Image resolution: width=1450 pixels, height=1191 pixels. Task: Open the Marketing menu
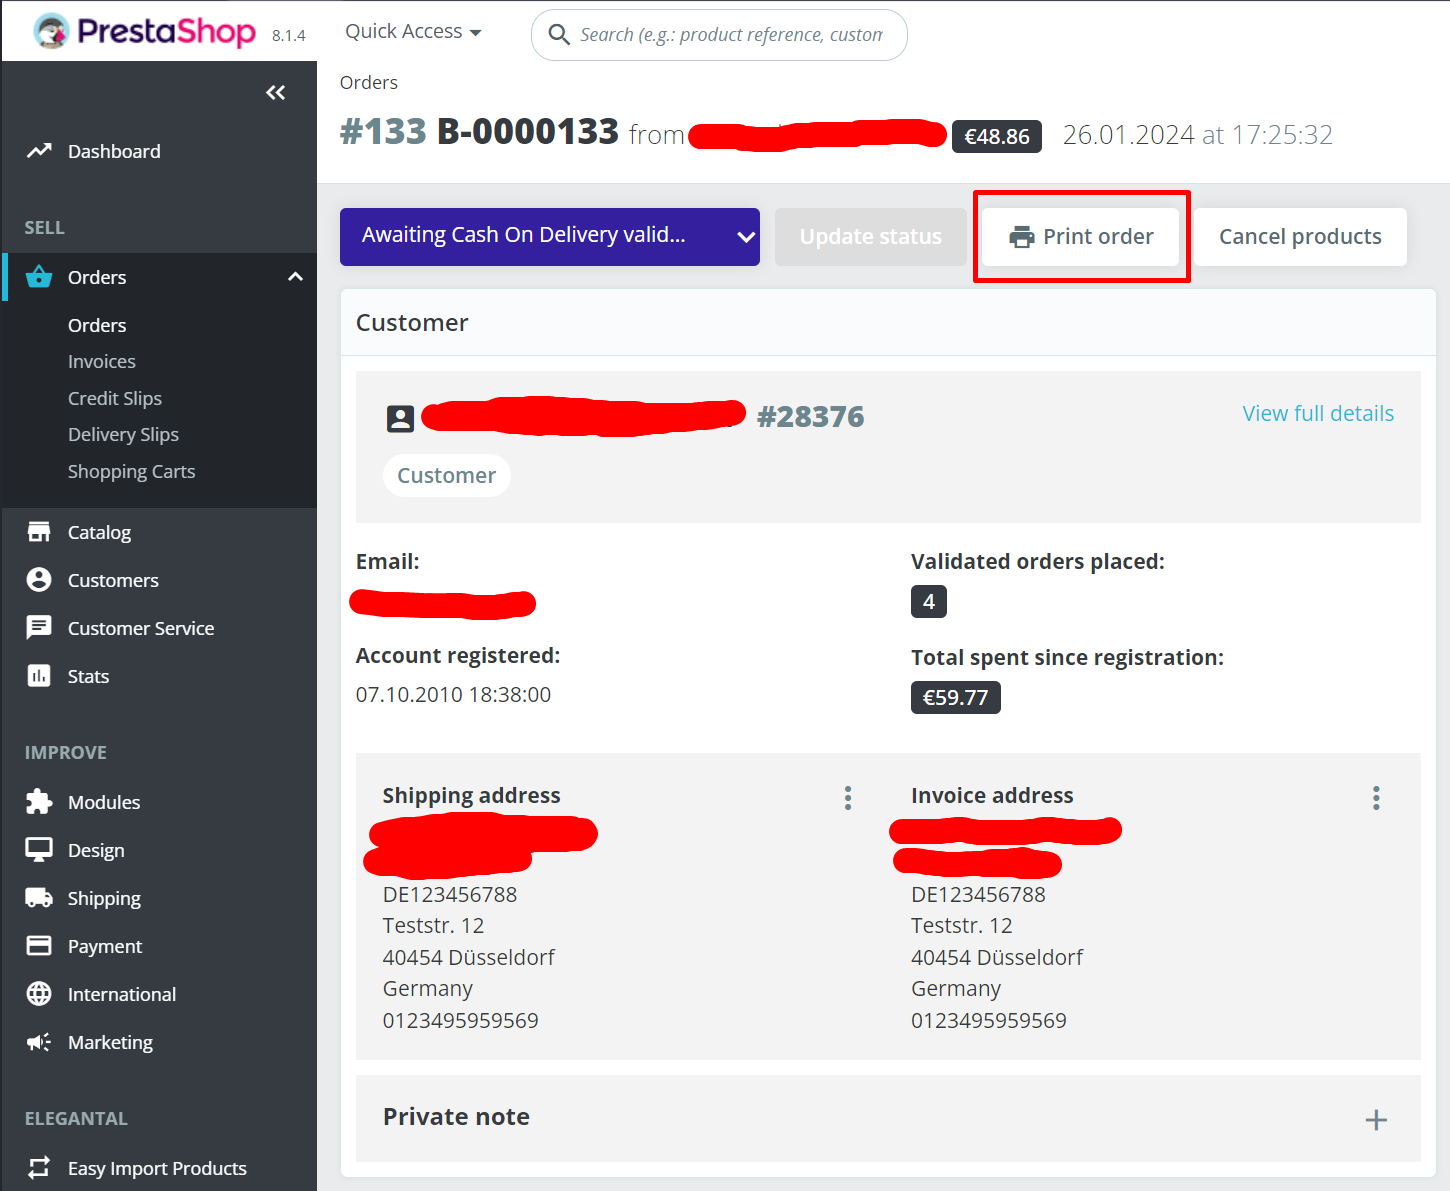[110, 1042]
